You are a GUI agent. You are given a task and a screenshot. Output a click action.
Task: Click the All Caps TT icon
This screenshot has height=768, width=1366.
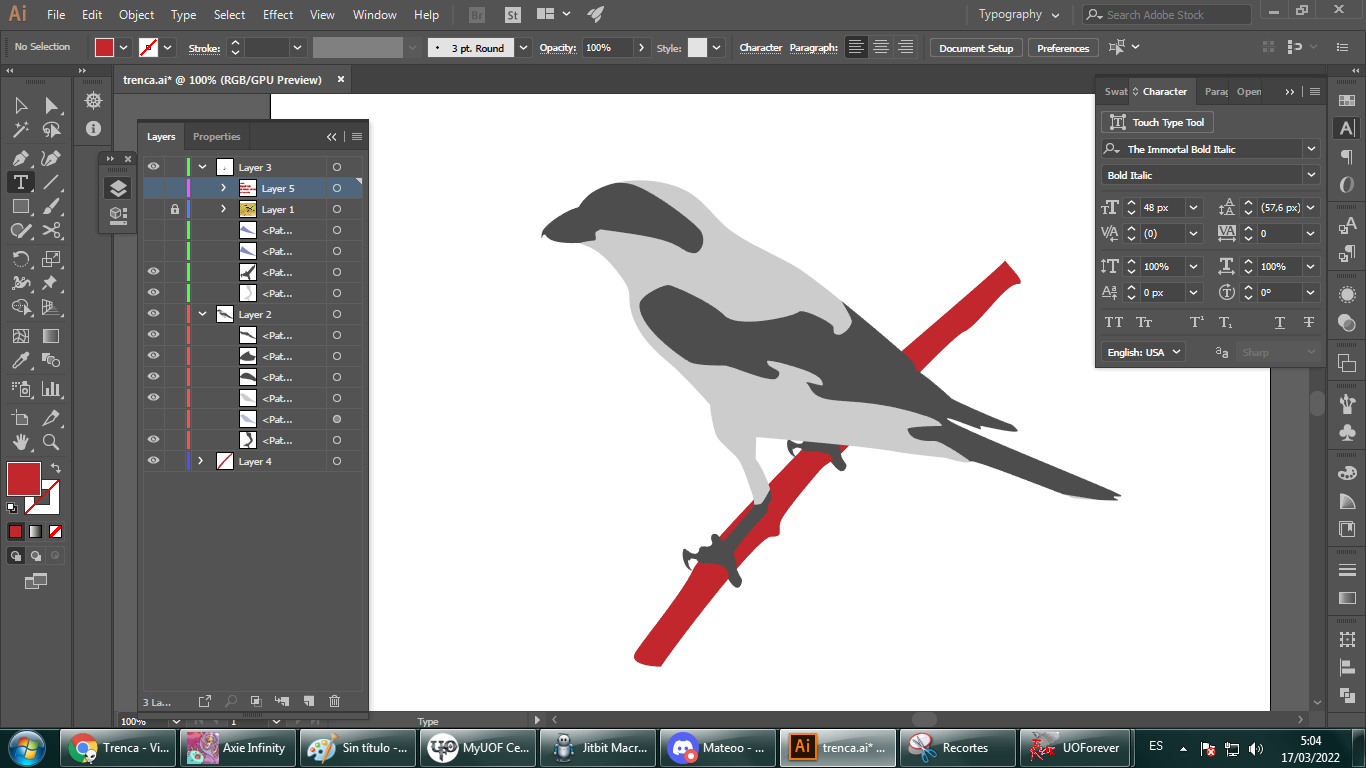(1113, 322)
